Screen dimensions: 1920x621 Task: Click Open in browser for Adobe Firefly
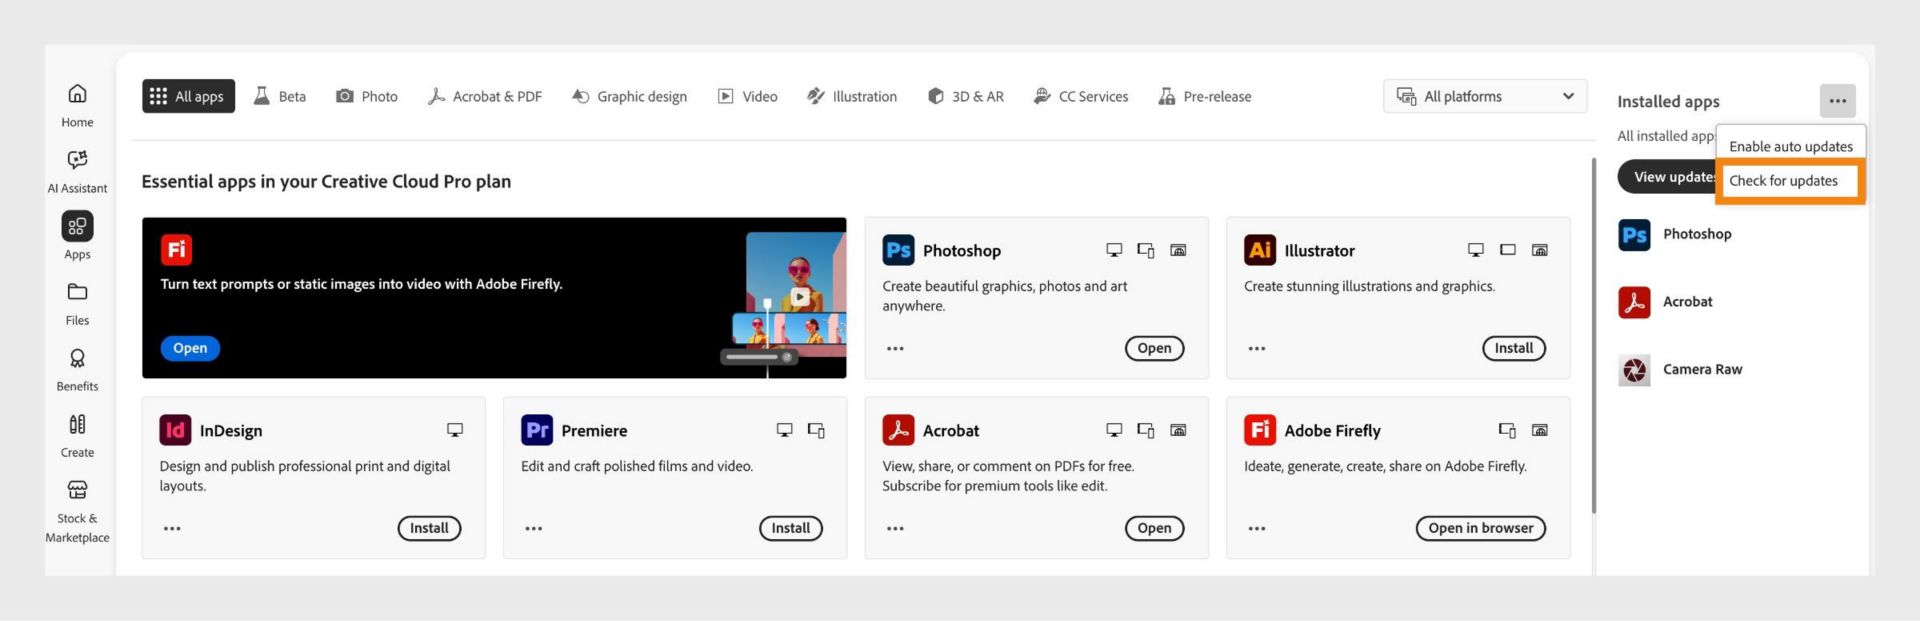pyautogui.click(x=1480, y=528)
